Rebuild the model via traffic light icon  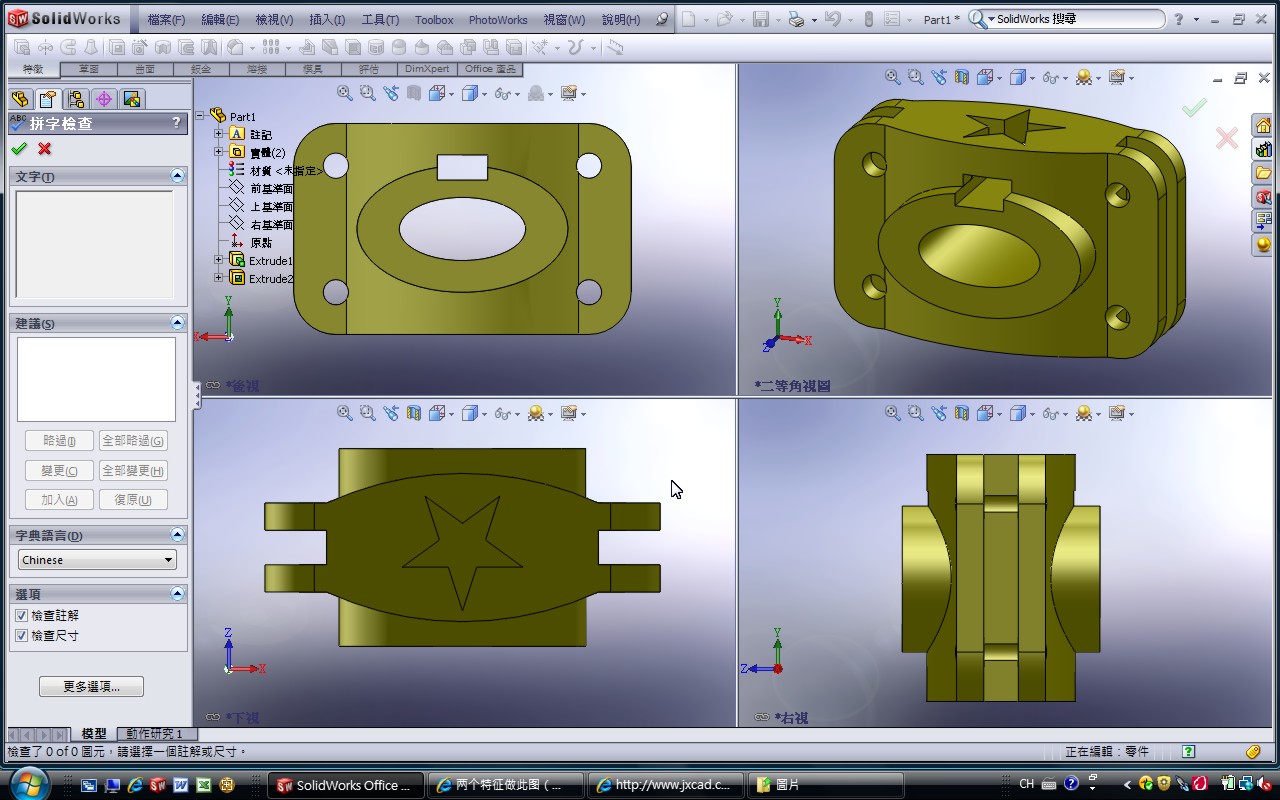[x=868, y=19]
